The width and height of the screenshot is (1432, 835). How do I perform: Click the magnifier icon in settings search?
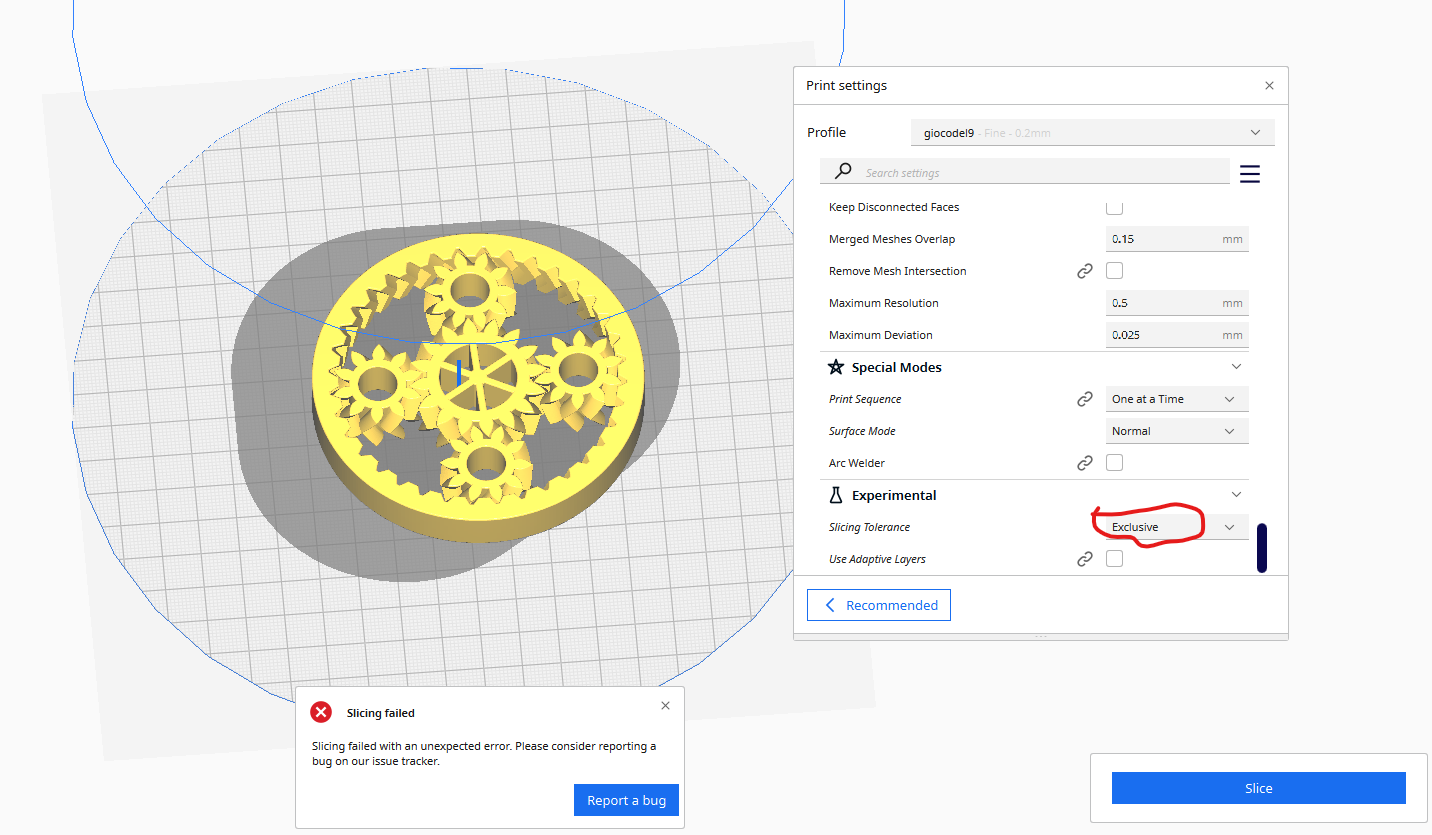[843, 172]
